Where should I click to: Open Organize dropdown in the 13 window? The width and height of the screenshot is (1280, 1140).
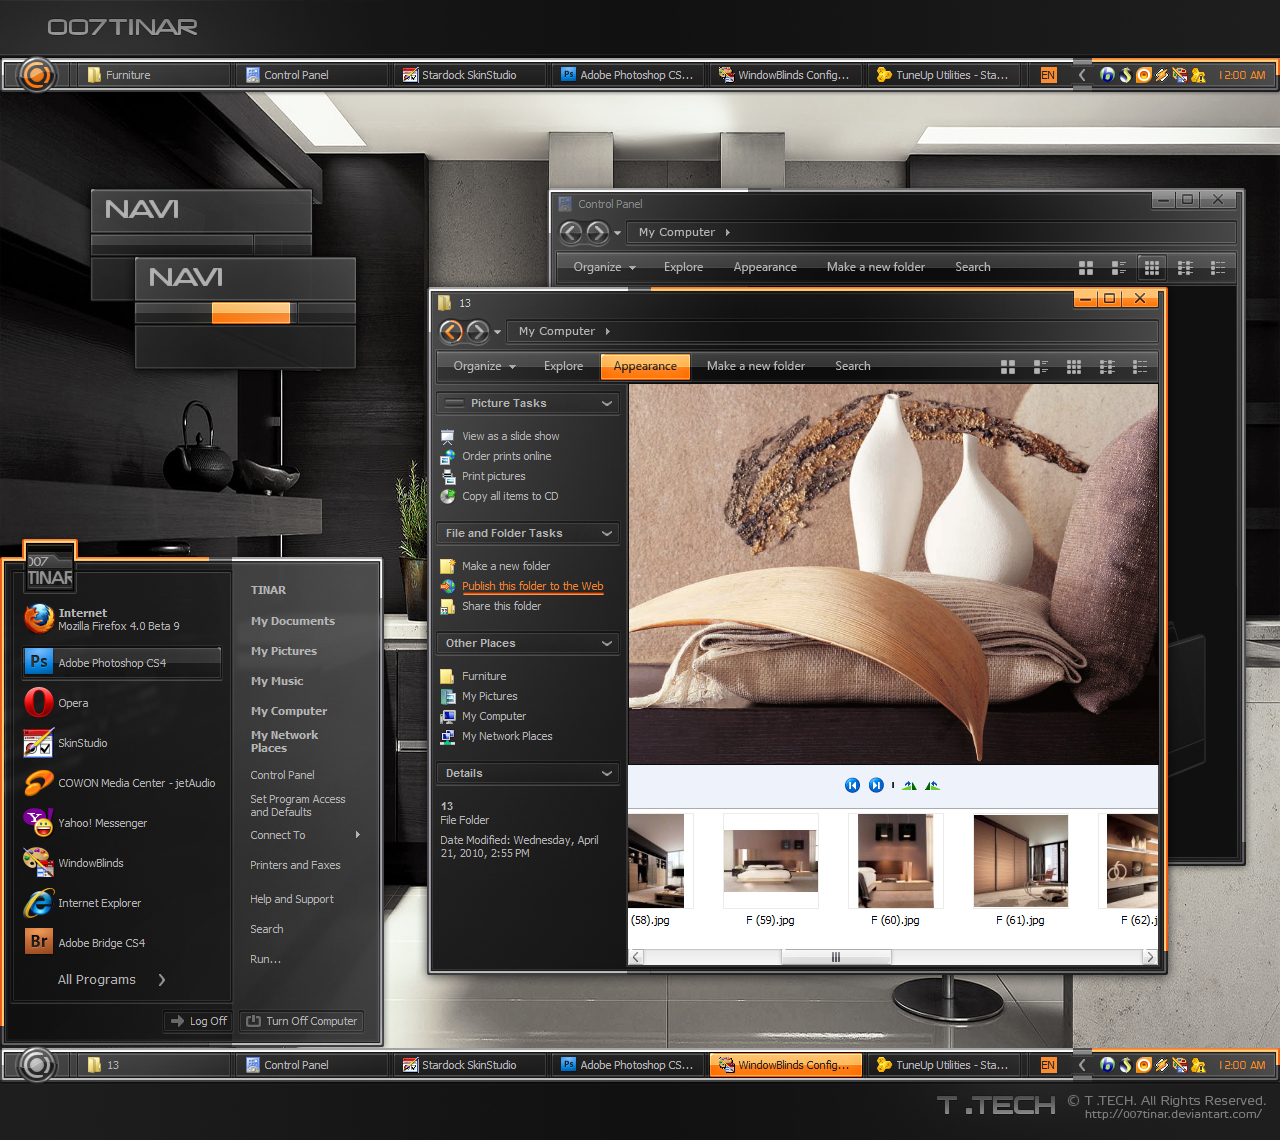(x=484, y=366)
